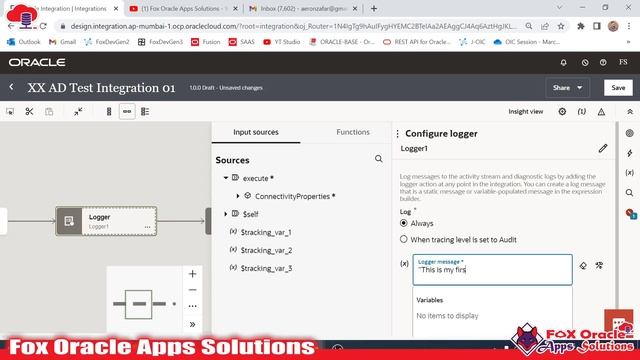The width and height of the screenshot is (640, 360).
Task: Show more bookmarks with the chevron
Action: (x=628, y=42)
